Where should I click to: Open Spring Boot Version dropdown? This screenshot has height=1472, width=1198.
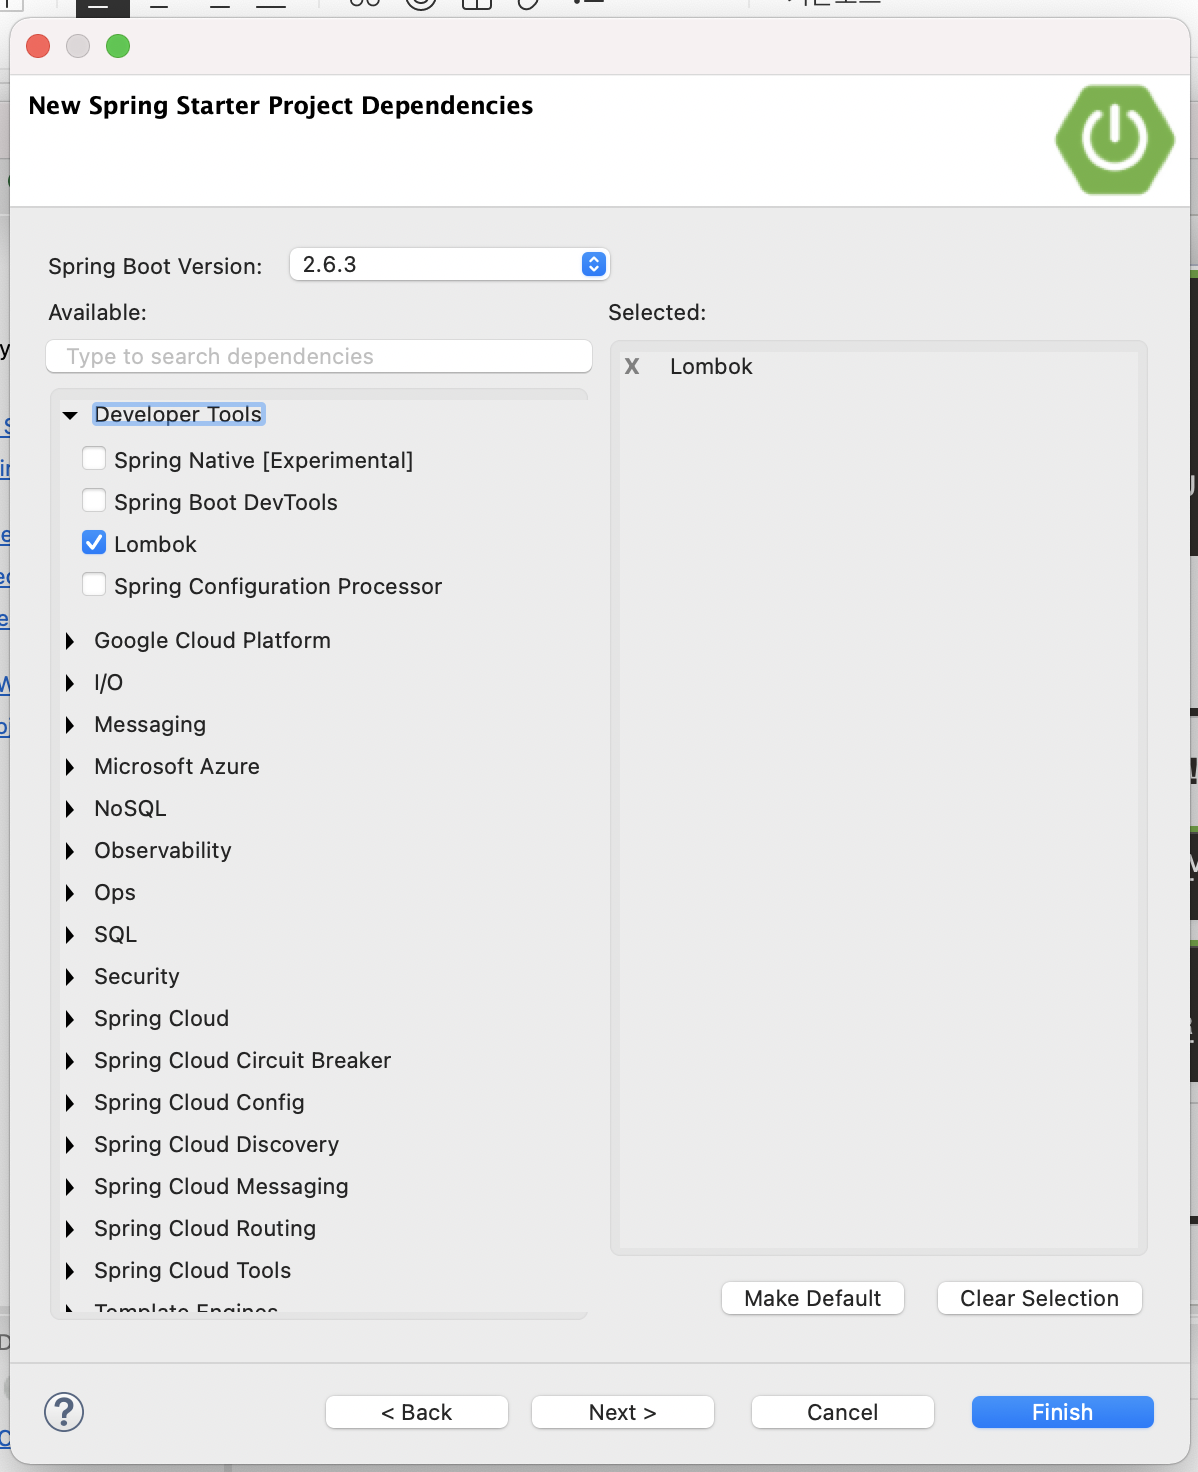click(x=450, y=264)
